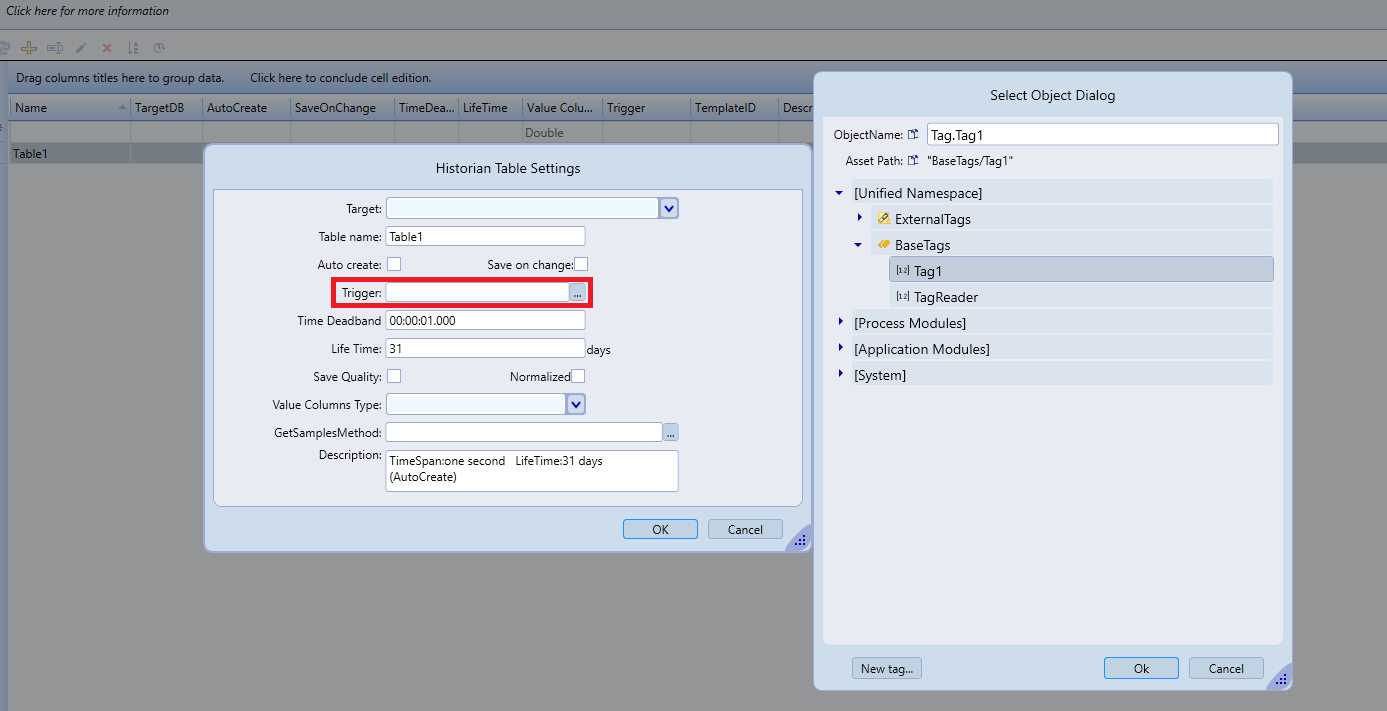Click the copy icon beside ObjectName
Image resolution: width=1387 pixels, height=711 pixels.
pyautogui.click(x=913, y=135)
